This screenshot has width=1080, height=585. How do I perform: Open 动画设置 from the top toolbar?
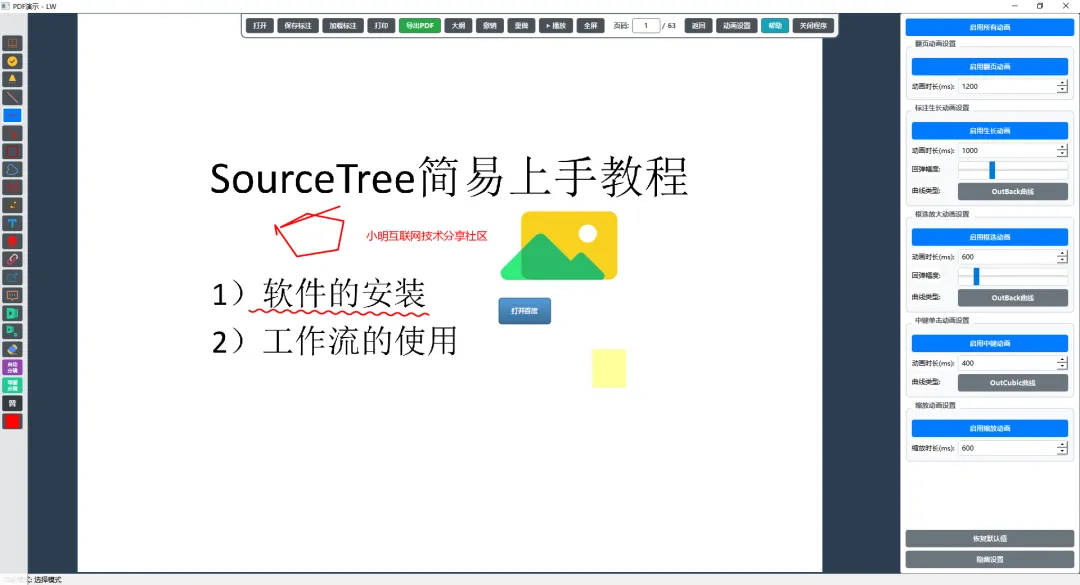coord(736,25)
